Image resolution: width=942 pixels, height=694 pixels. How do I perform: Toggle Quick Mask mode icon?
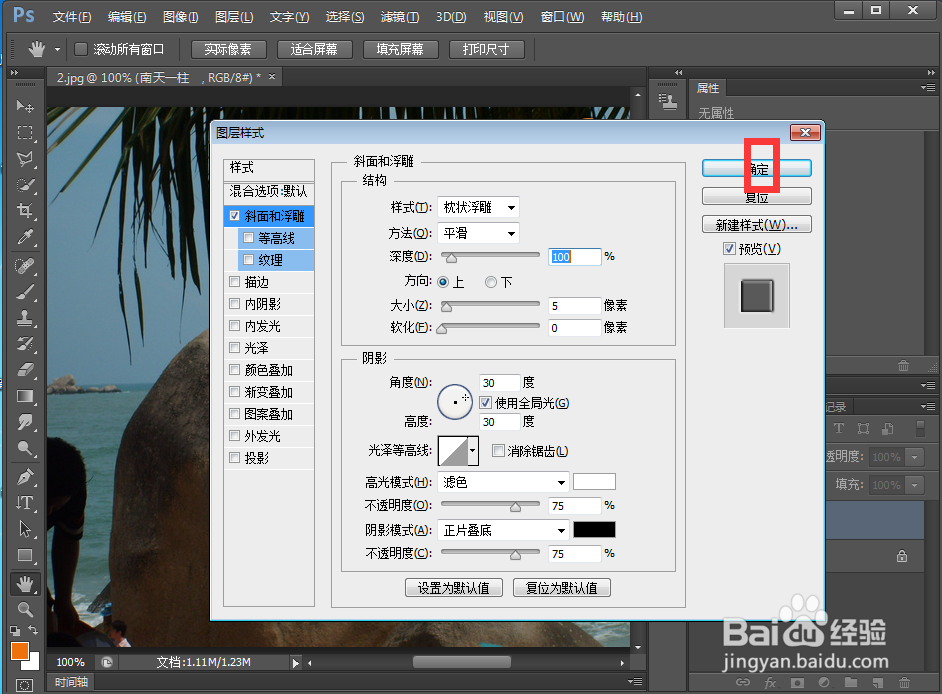tap(25, 685)
